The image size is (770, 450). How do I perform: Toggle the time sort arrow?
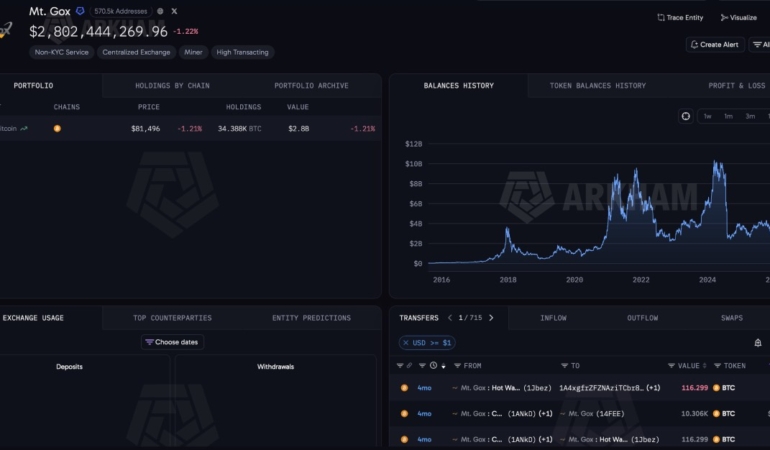tap(443, 366)
